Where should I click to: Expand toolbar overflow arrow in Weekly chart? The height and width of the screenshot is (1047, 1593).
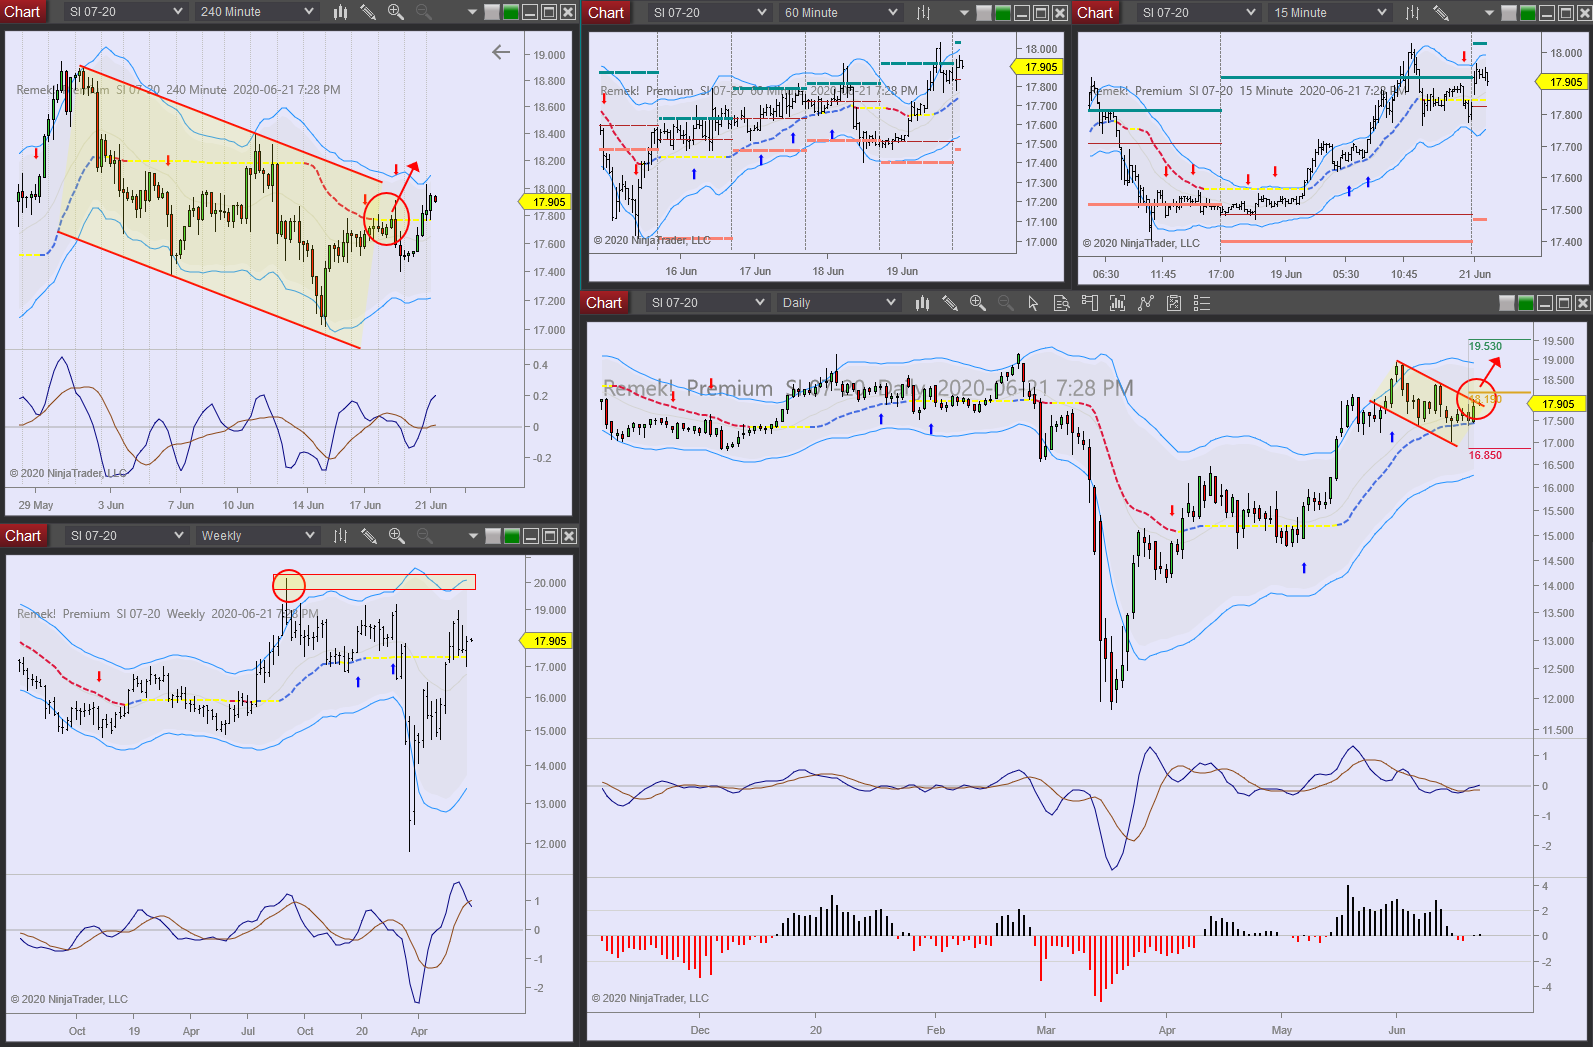(x=473, y=537)
